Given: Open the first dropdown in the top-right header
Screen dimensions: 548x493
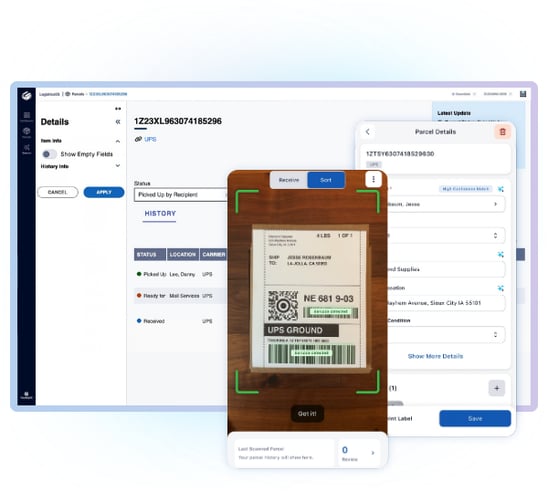Looking at the screenshot, I should (463, 94).
